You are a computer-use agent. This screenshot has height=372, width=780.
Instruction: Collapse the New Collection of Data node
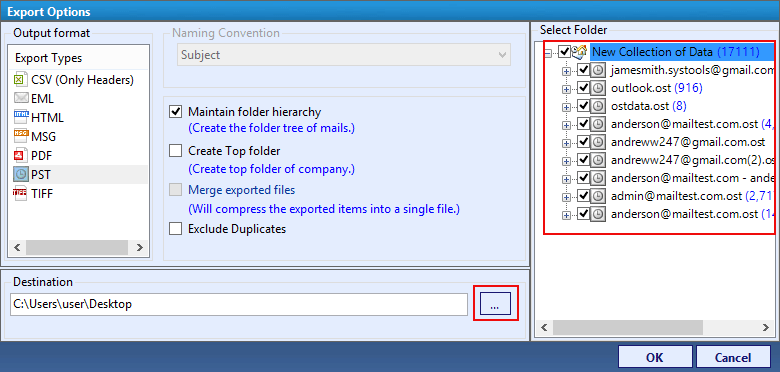pyautogui.click(x=548, y=52)
